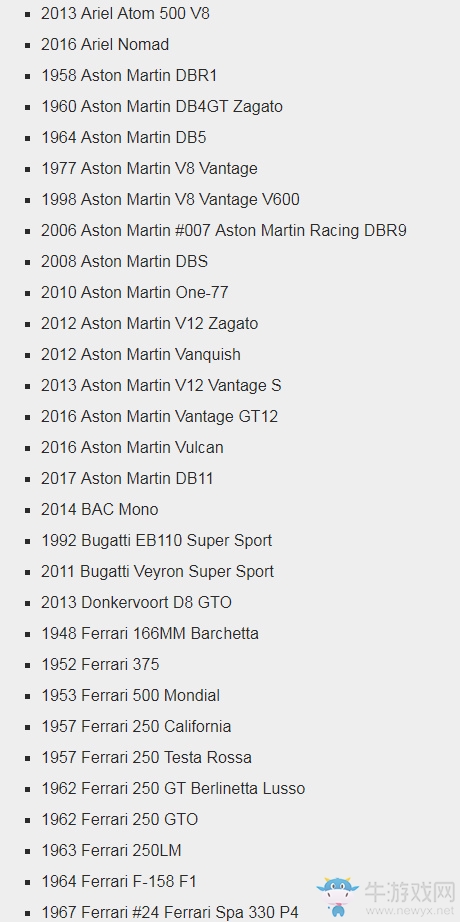Click the 2016 Ariel Nomad list item

[105, 45]
